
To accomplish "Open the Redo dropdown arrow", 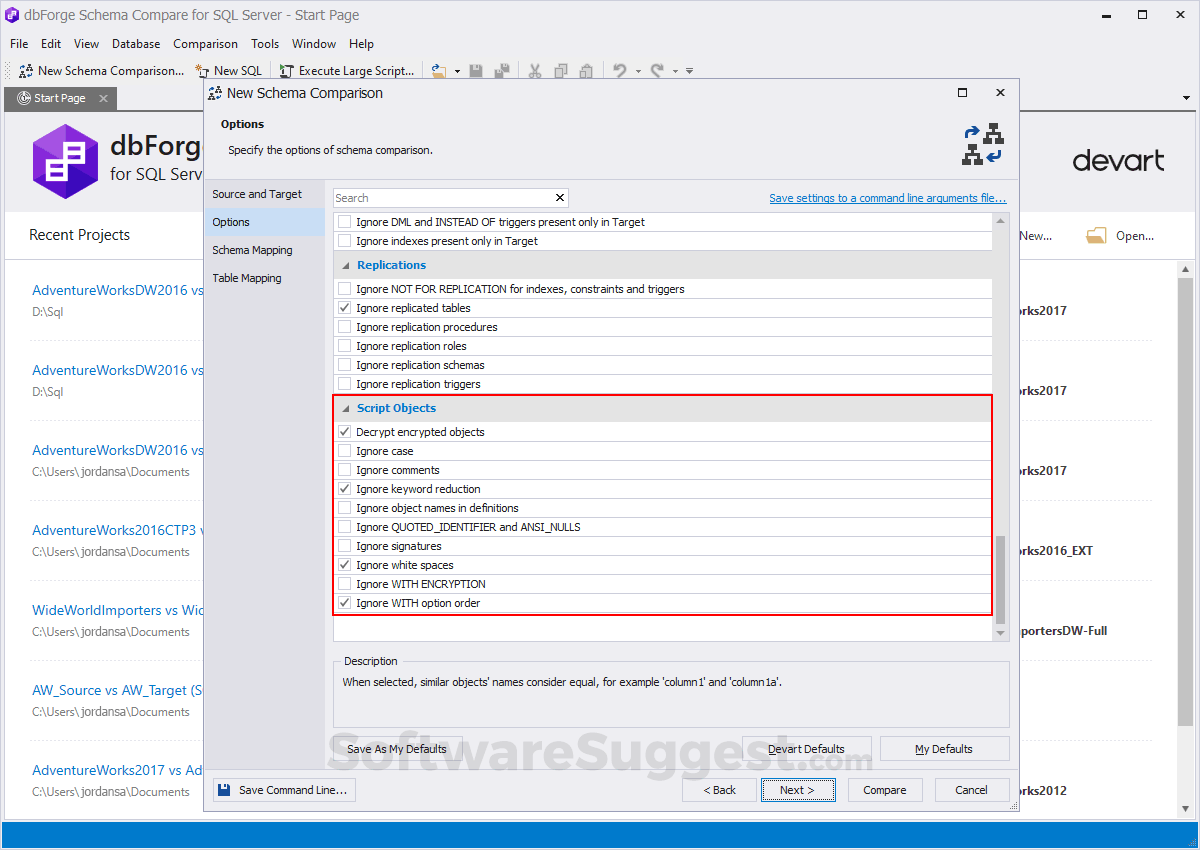I will pos(674,70).
